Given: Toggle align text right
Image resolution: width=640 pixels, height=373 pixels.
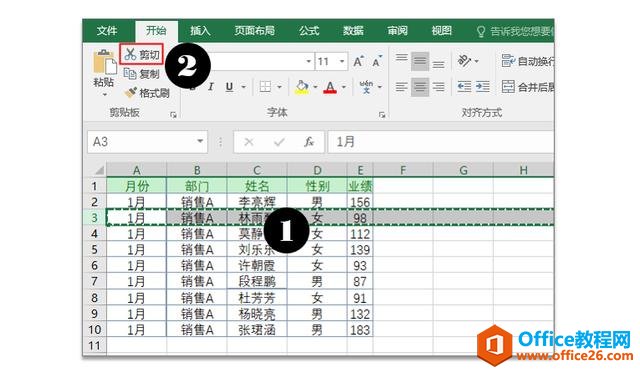Looking at the screenshot, I should click(x=438, y=87).
